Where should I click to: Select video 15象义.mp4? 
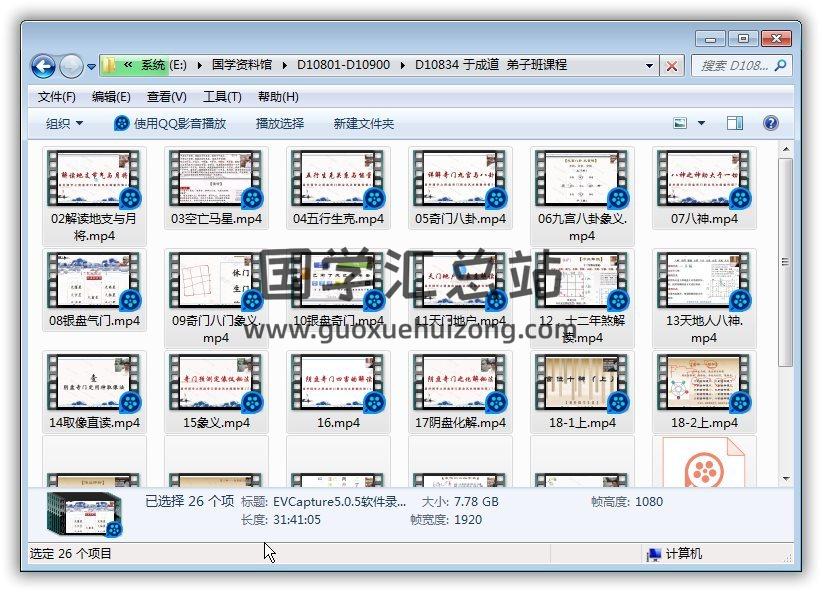[x=216, y=392]
